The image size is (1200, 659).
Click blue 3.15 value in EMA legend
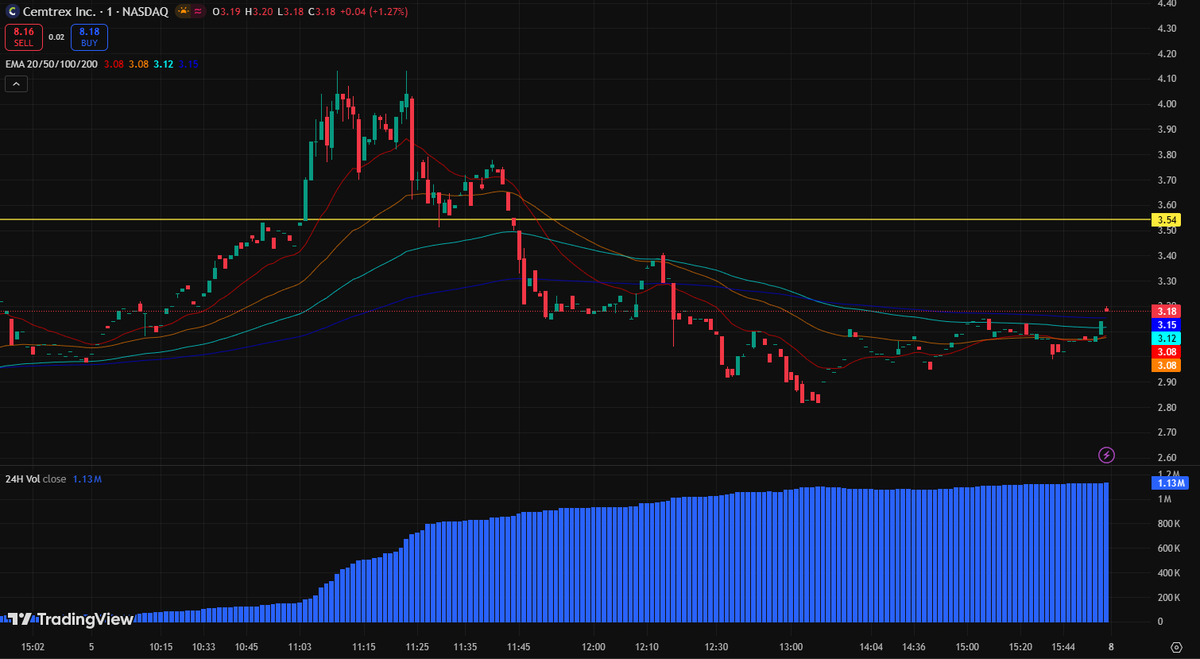coord(189,64)
